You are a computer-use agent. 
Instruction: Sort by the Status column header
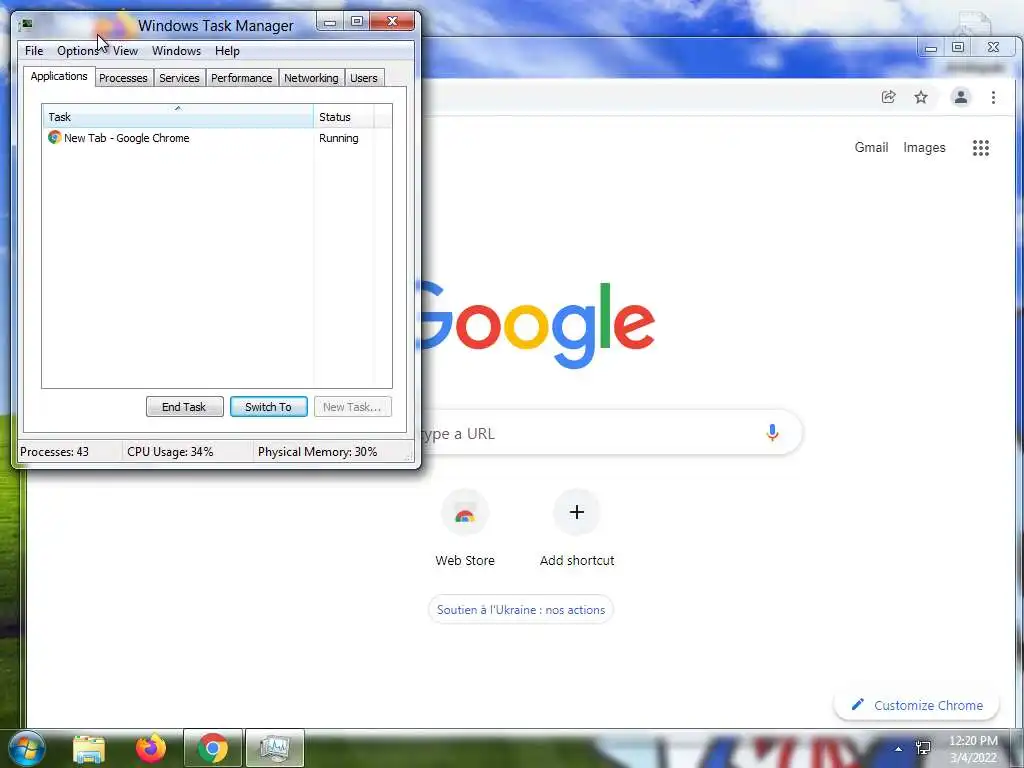tap(344, 116)
